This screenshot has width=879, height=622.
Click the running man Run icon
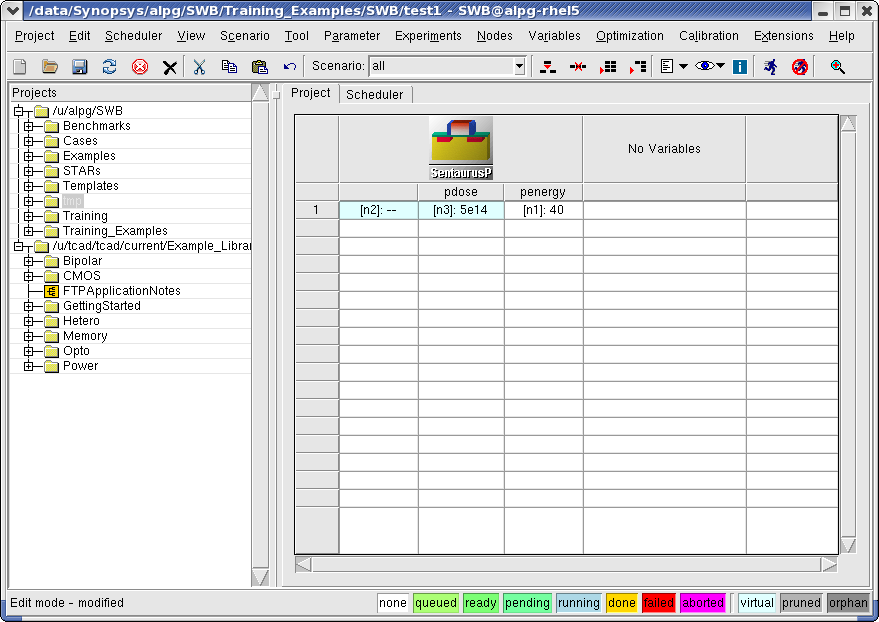[x=770, y=67]
